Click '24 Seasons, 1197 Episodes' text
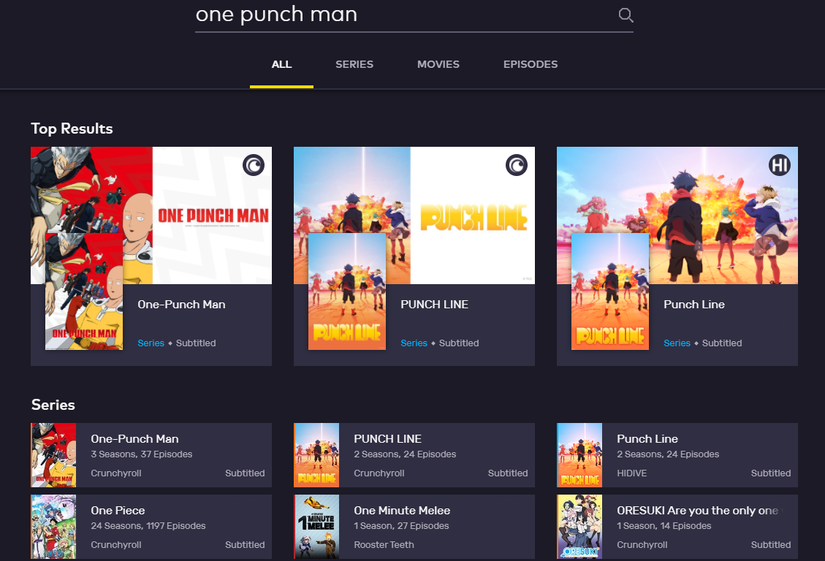The height and width of the screenshot is (561, 825). [148, 526]
